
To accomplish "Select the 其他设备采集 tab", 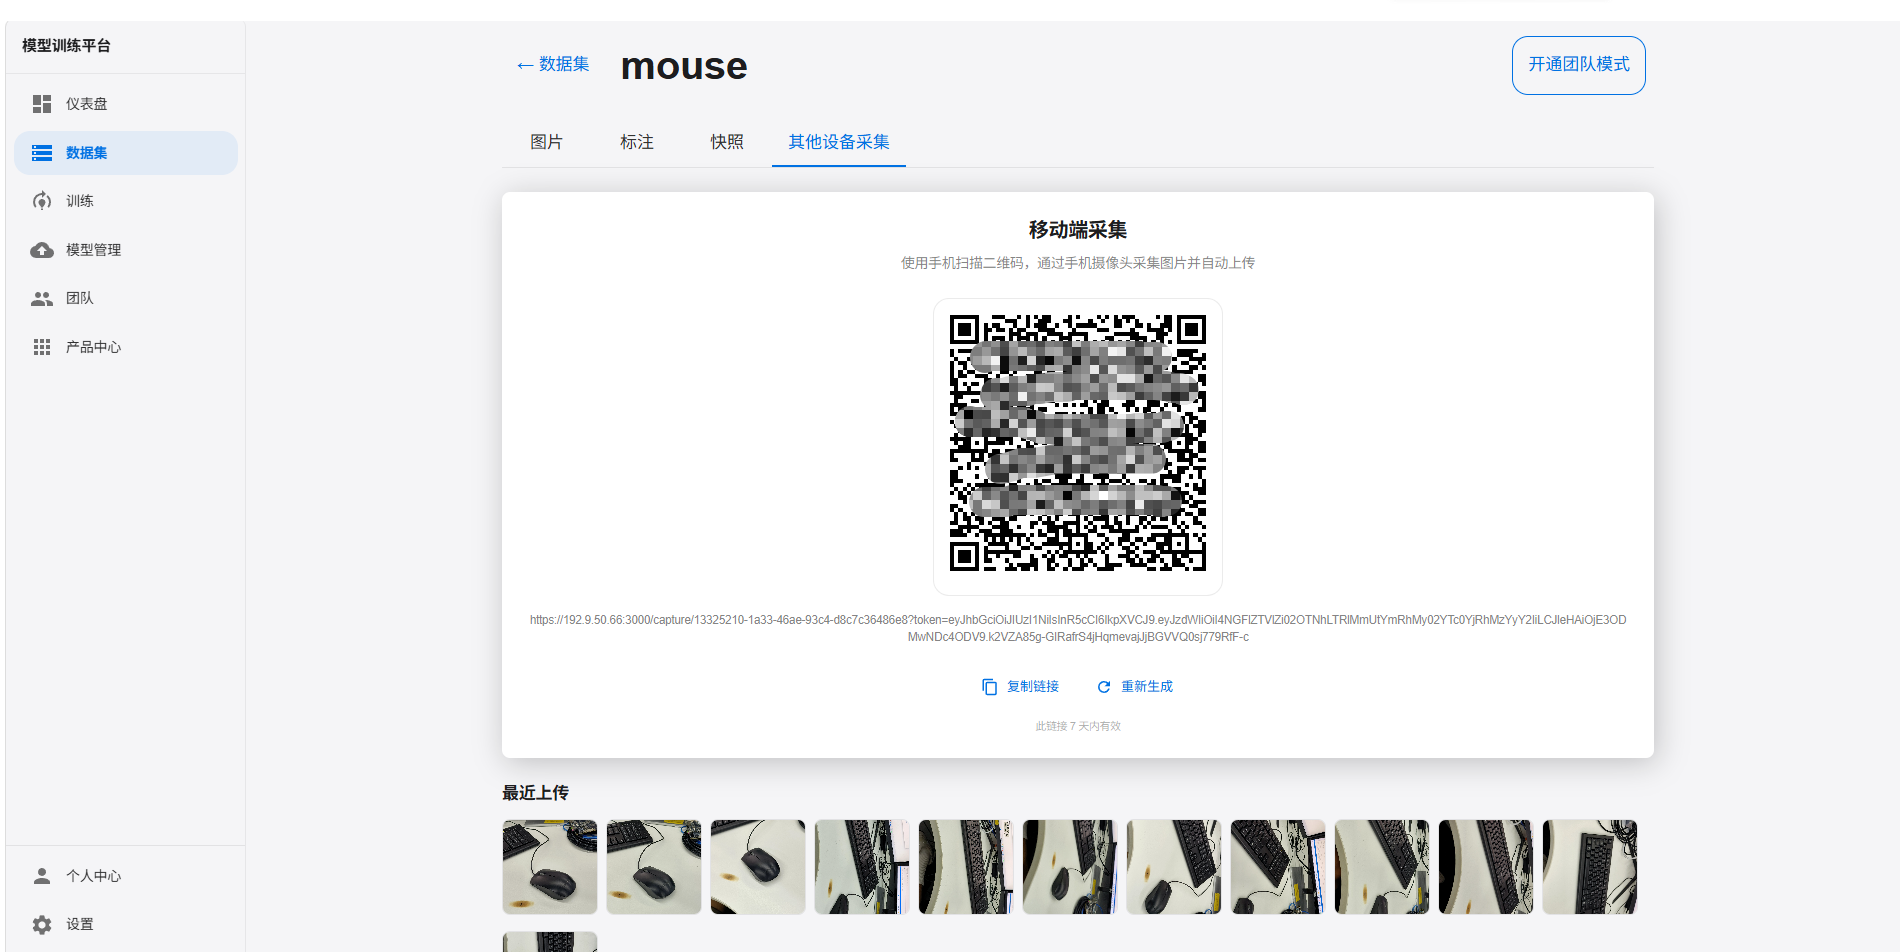I will point(839,142).
